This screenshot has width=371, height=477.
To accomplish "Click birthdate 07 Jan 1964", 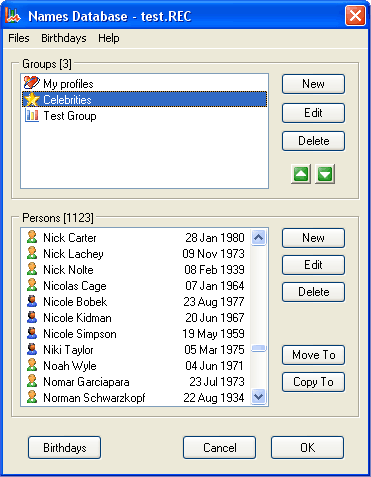I will click(x=215, y=286).
